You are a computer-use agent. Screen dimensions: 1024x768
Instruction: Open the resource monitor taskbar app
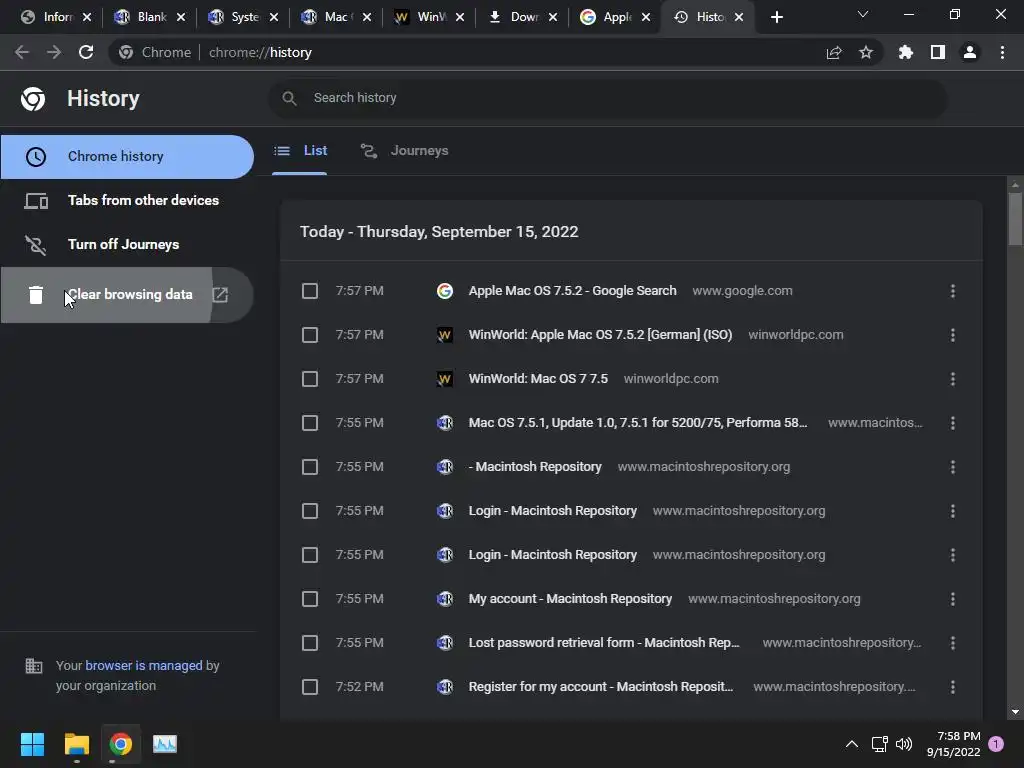pyautogui.click(x=165, y=744)
